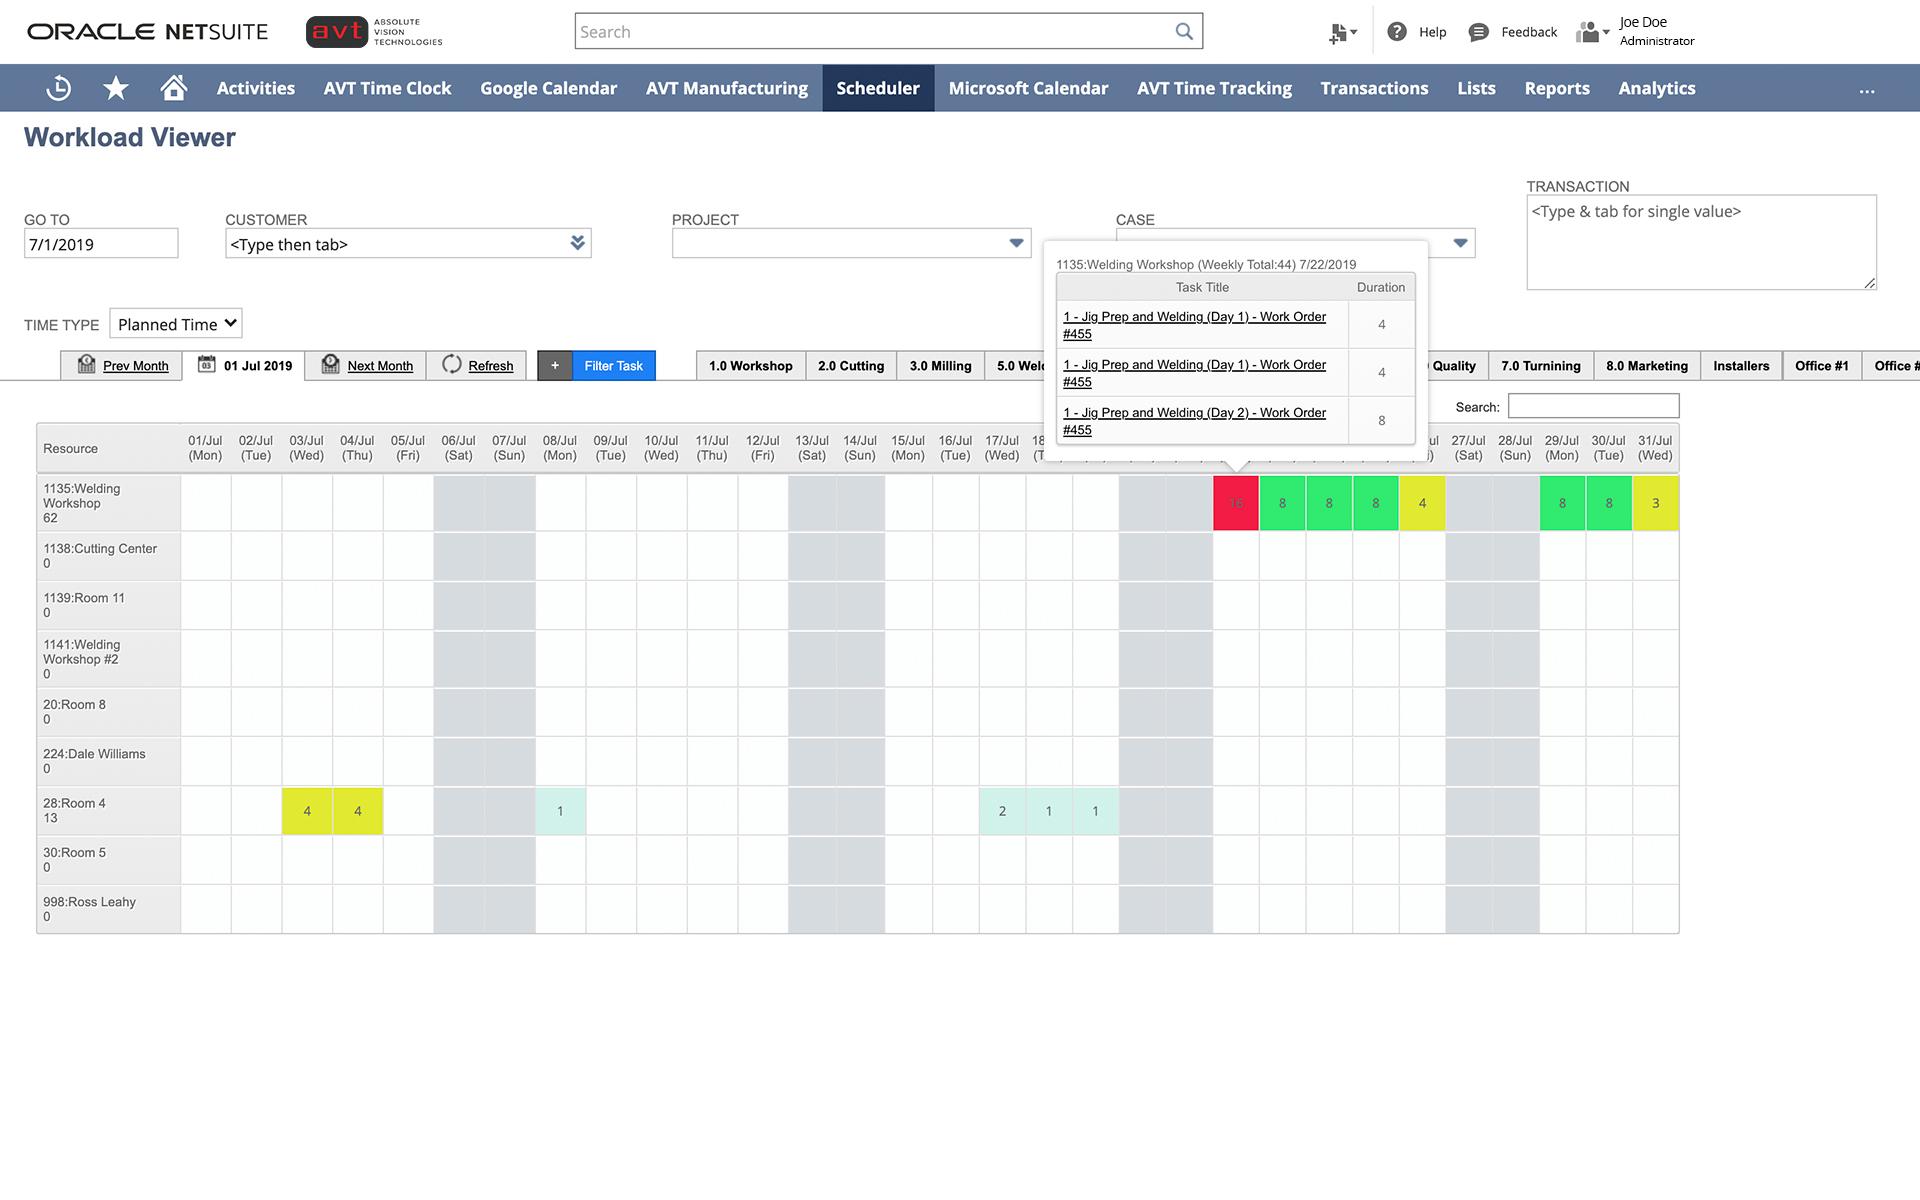The width and height of the screenshot is (1920, 1200).
Task: Expand the Time Type dropdown
Action: coord(176,324)
